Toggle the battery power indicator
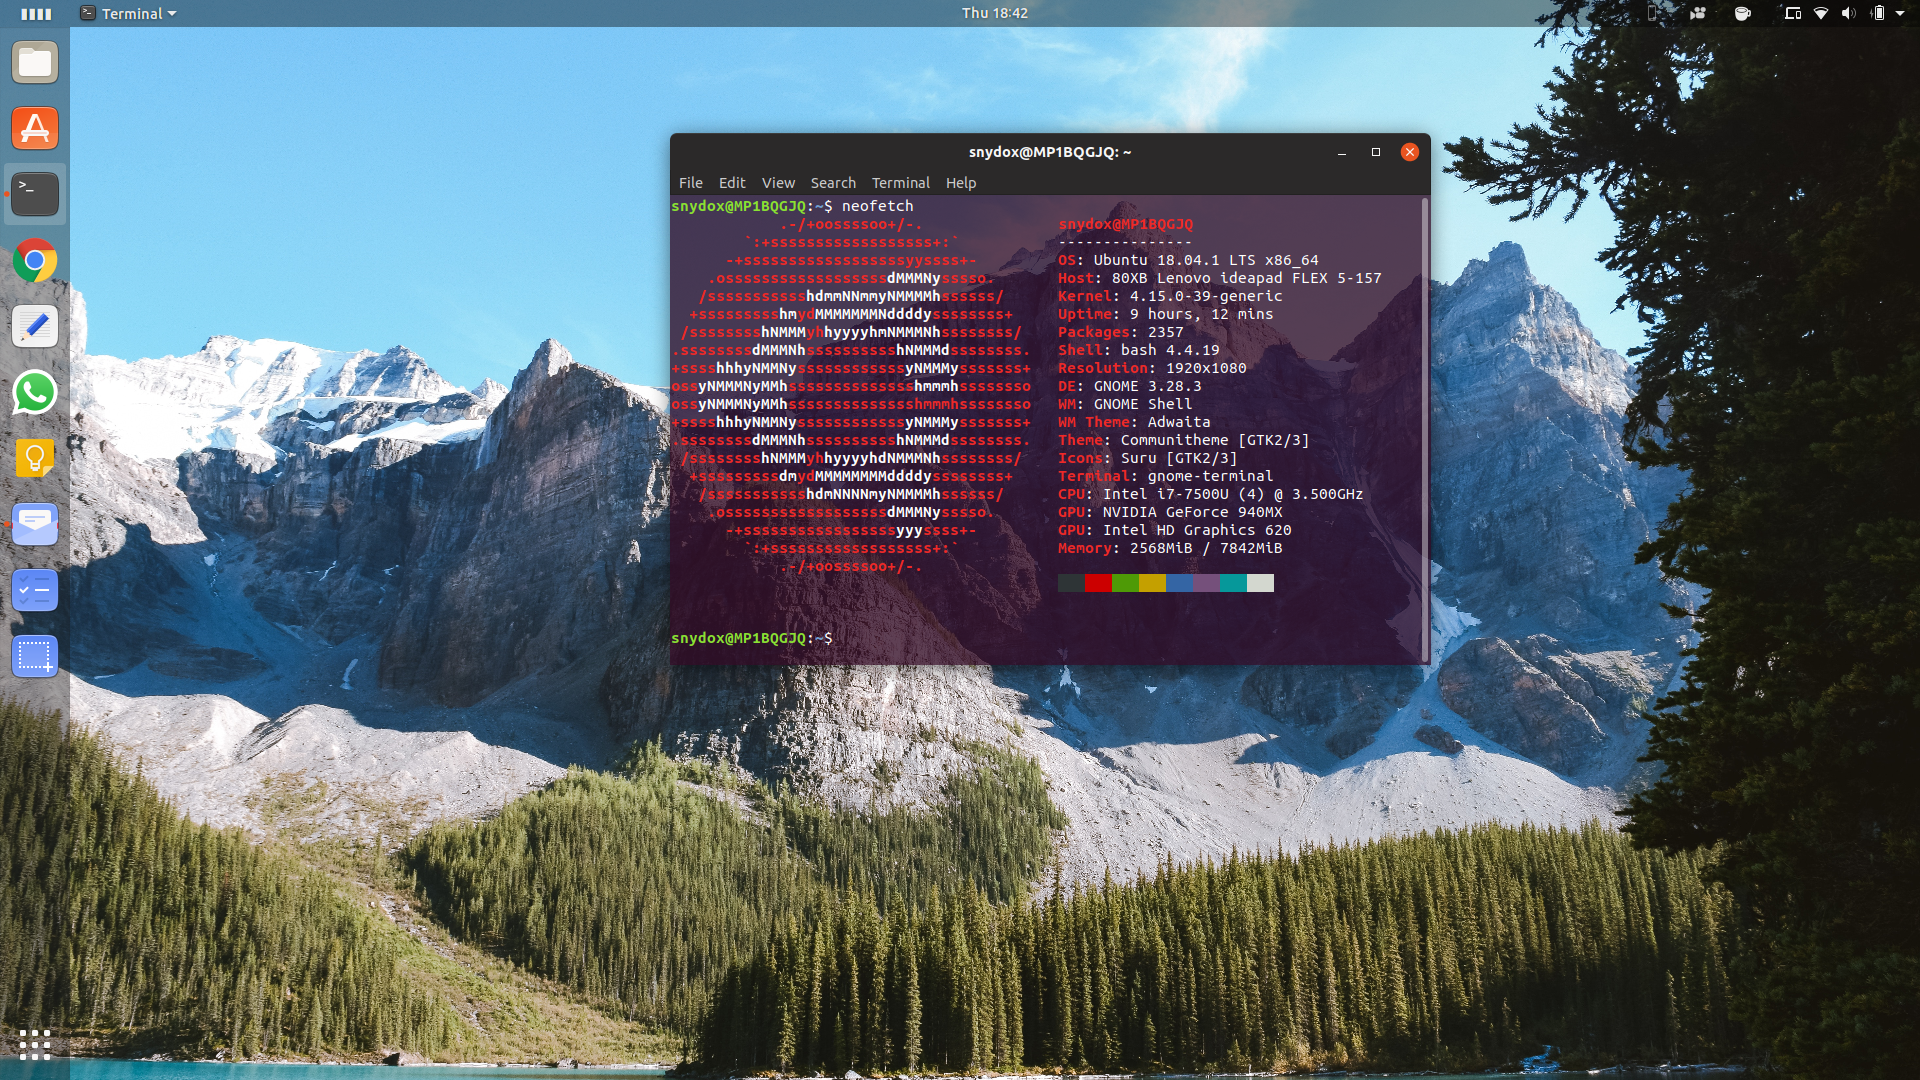1920x1080 pixels. pyautogui.click(x=1878, y=14)
